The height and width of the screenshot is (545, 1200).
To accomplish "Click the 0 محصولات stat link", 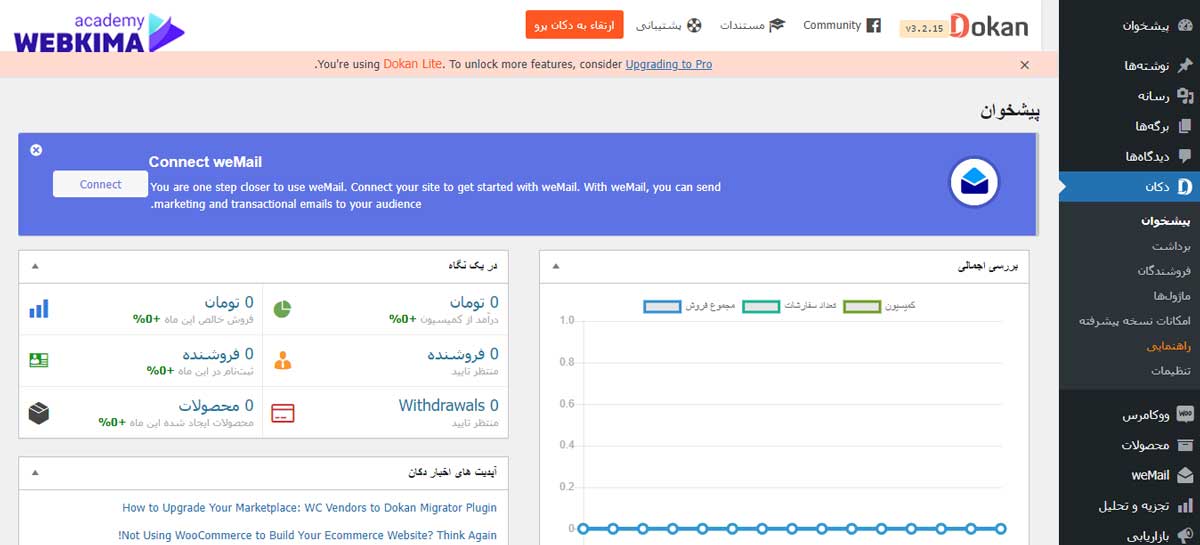I will [x=216, y=405].
